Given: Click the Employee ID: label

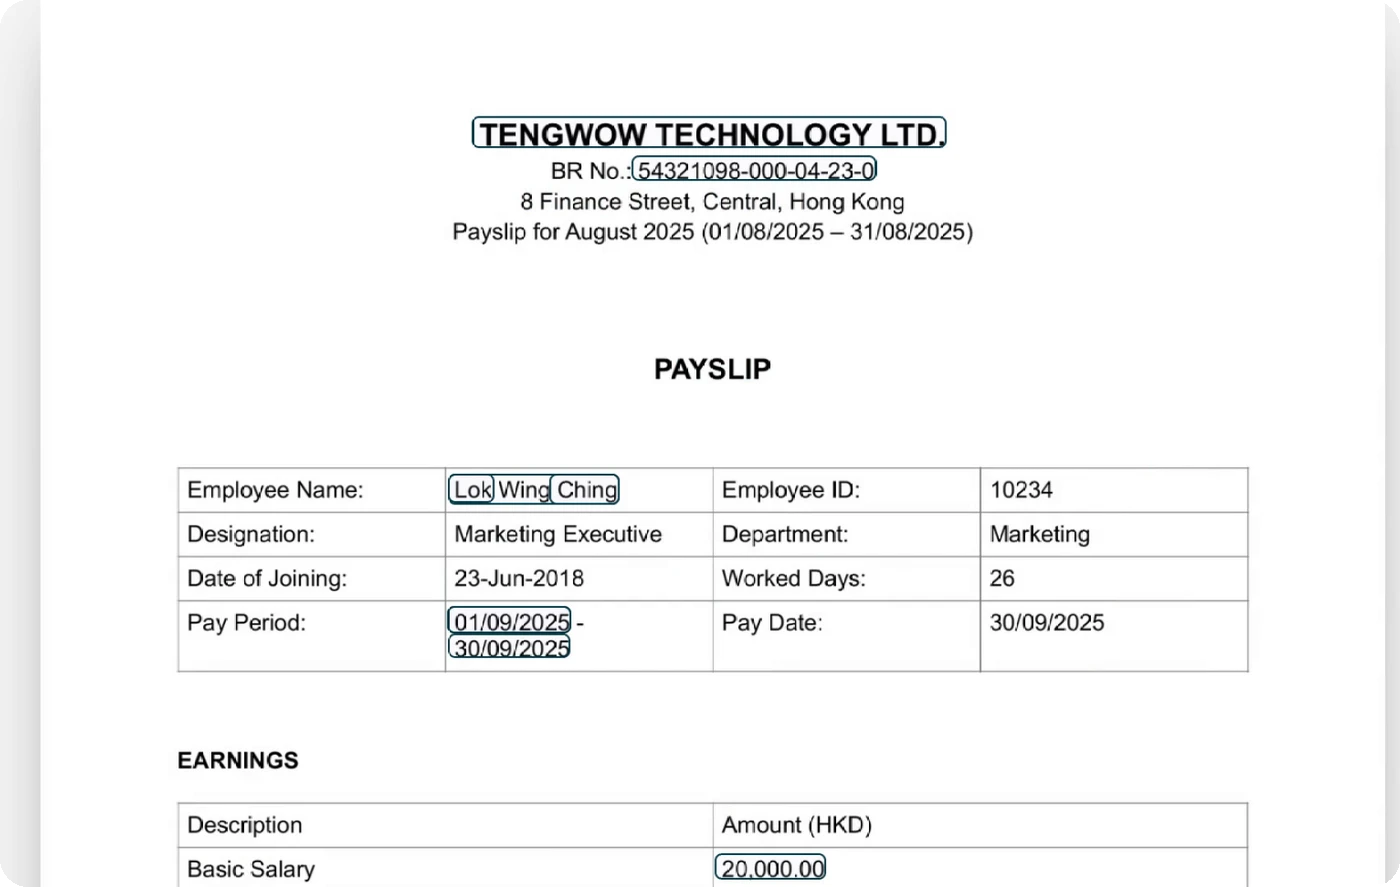Looking at the screenshot, I should 790,489.
